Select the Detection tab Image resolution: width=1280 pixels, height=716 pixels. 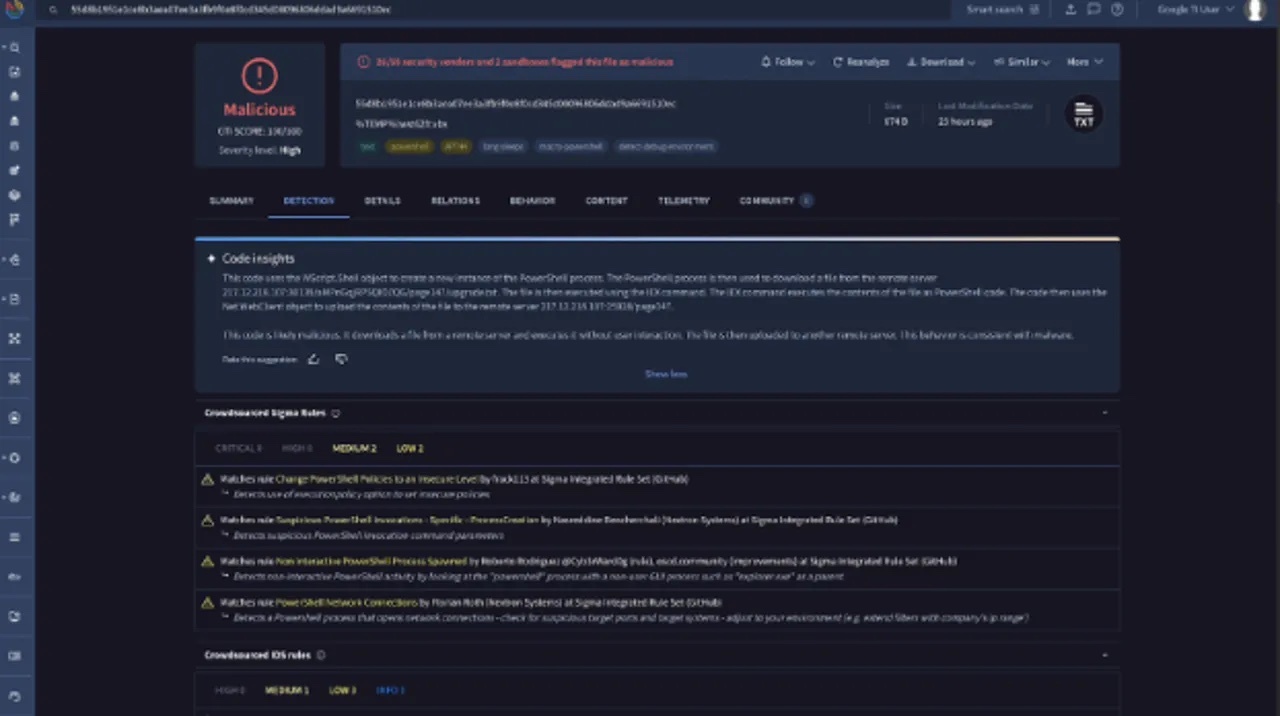click(309, 201)
